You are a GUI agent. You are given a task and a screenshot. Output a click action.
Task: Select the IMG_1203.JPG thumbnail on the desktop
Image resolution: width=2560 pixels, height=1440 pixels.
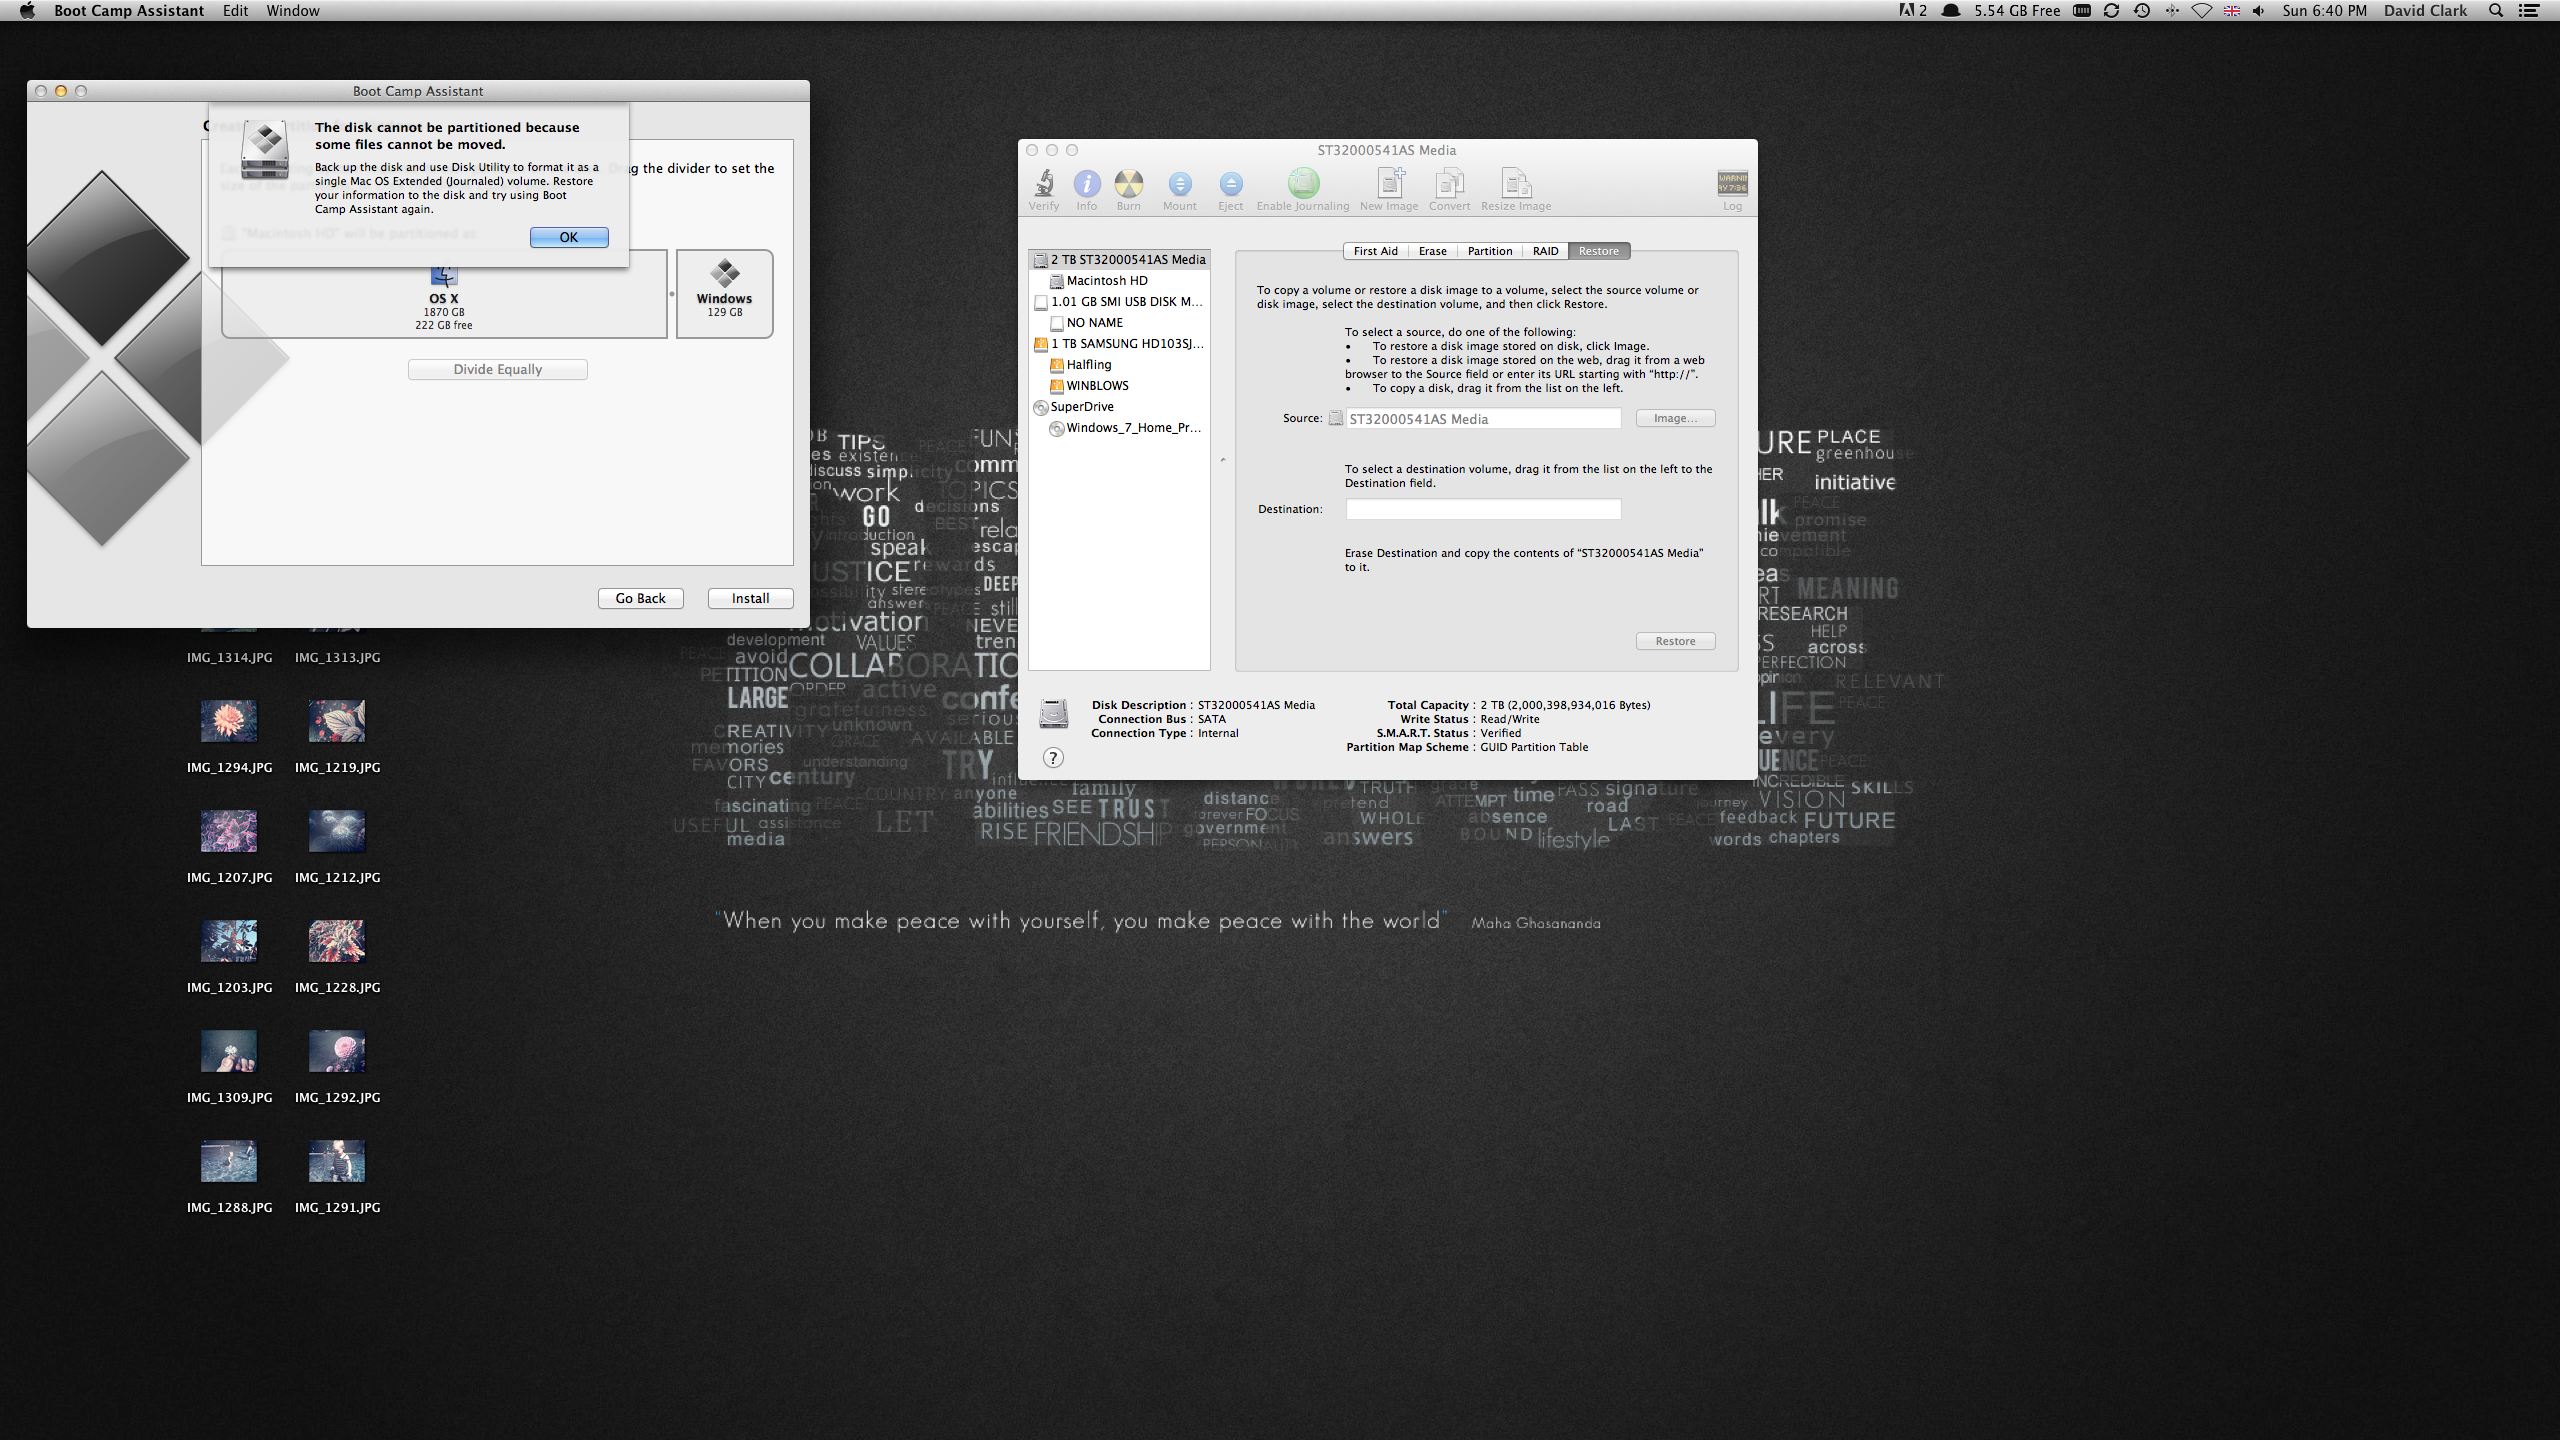[229, 940]
